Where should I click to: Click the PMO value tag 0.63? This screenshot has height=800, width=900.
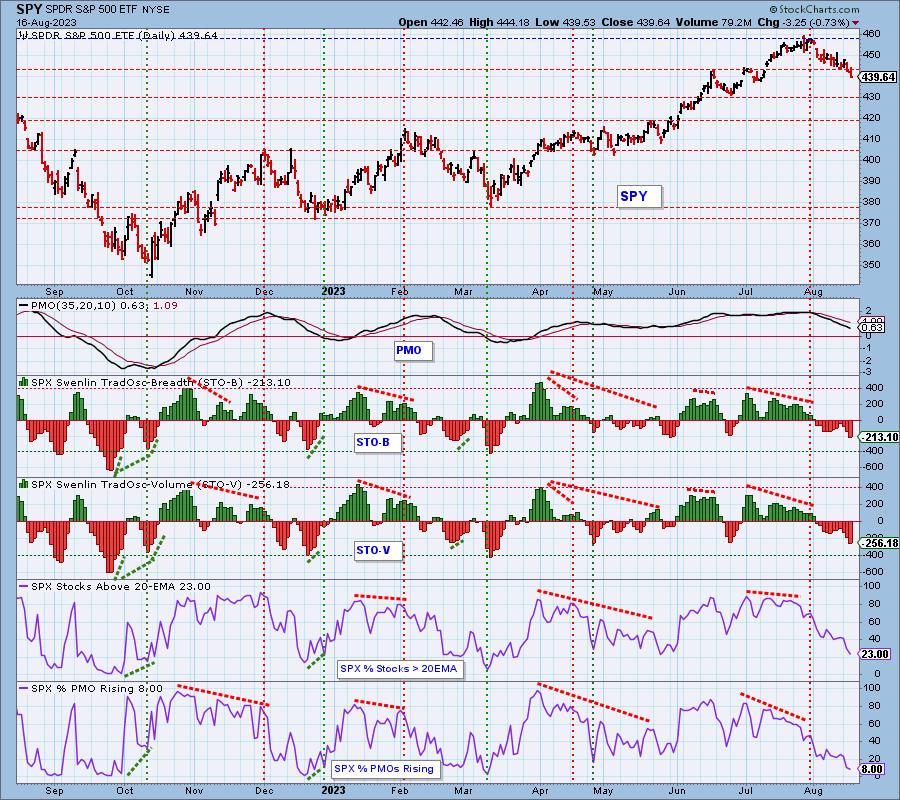tap(873, 327)
